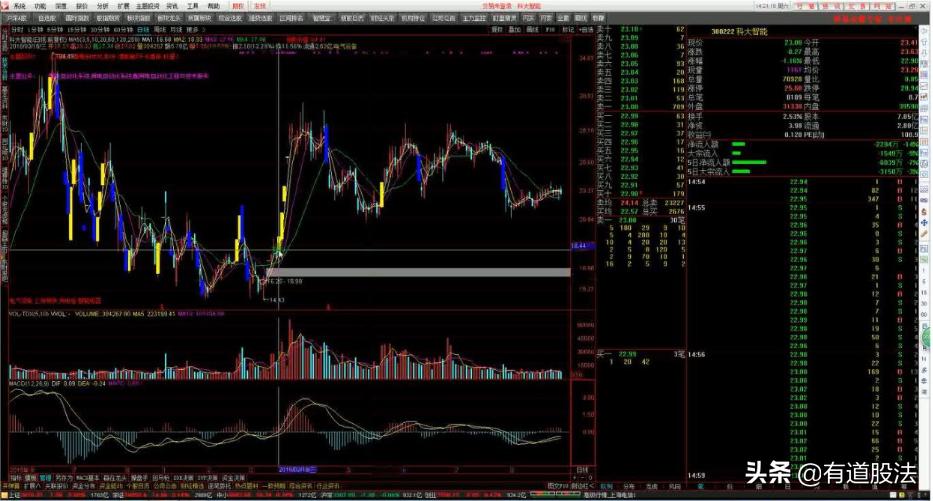Click the 标记 chart button
Viewport: 933px width, 501px height.
pyautogui.click(x=568, y=29)
